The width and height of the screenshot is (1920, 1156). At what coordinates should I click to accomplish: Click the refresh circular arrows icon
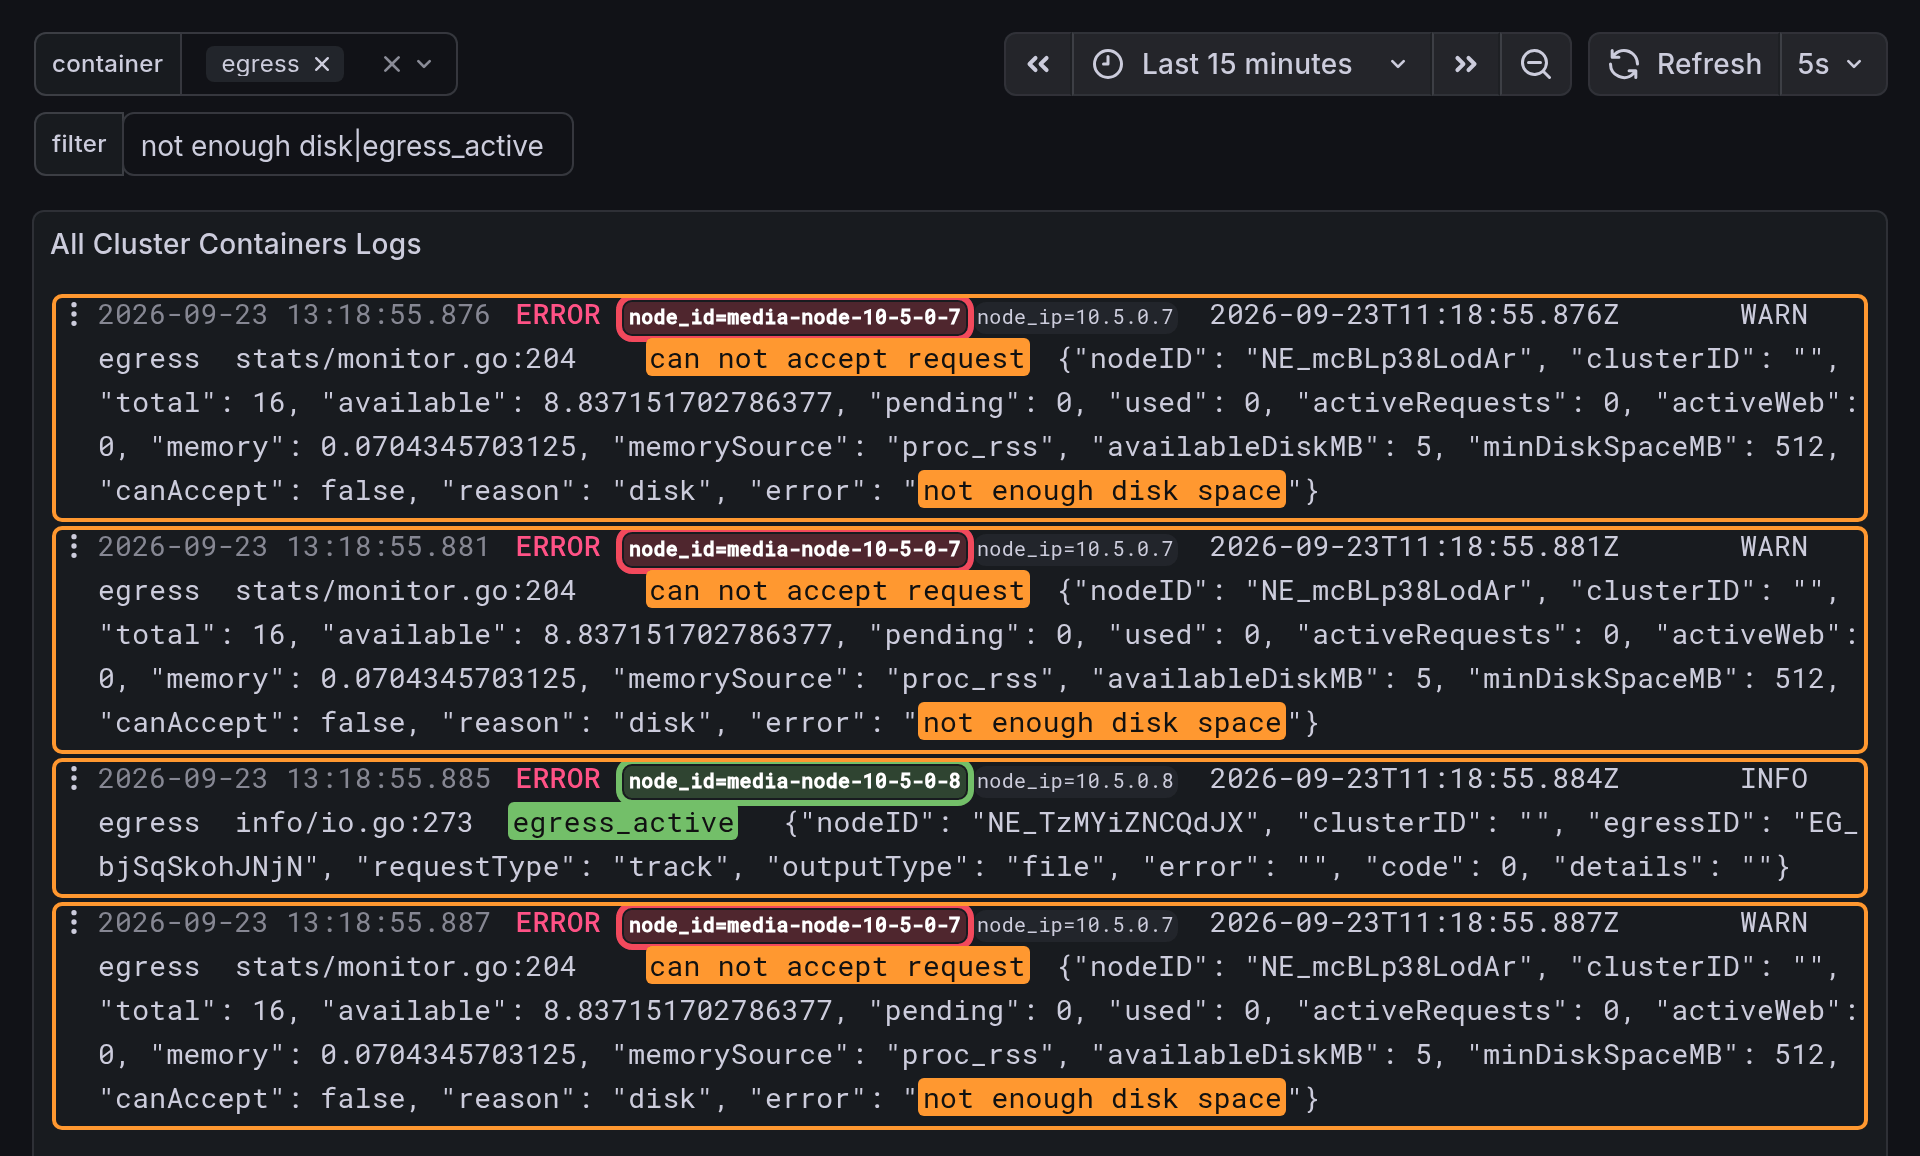click(x=1624, y=64)
